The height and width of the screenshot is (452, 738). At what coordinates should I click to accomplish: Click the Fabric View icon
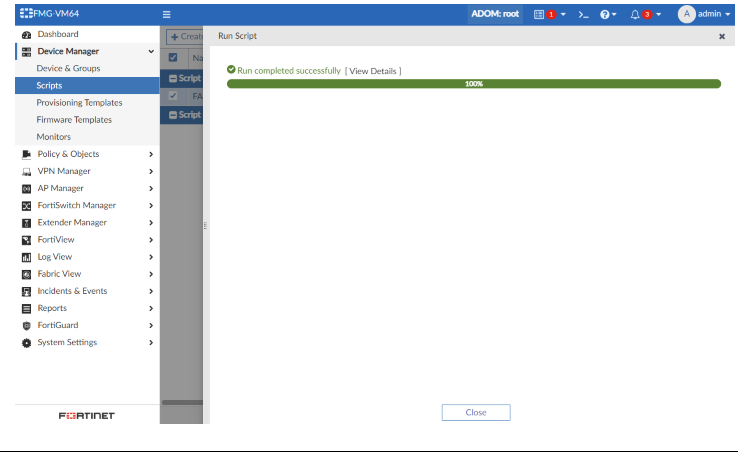(26, 274)
